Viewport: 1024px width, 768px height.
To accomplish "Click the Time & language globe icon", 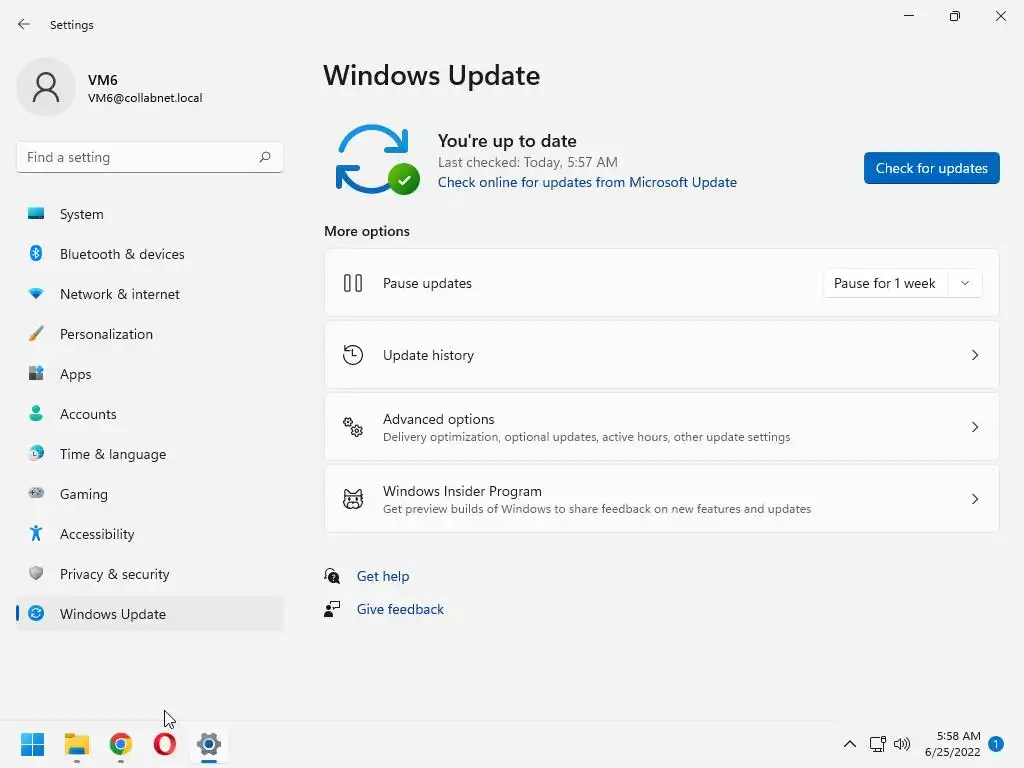I will coord(36,453).
